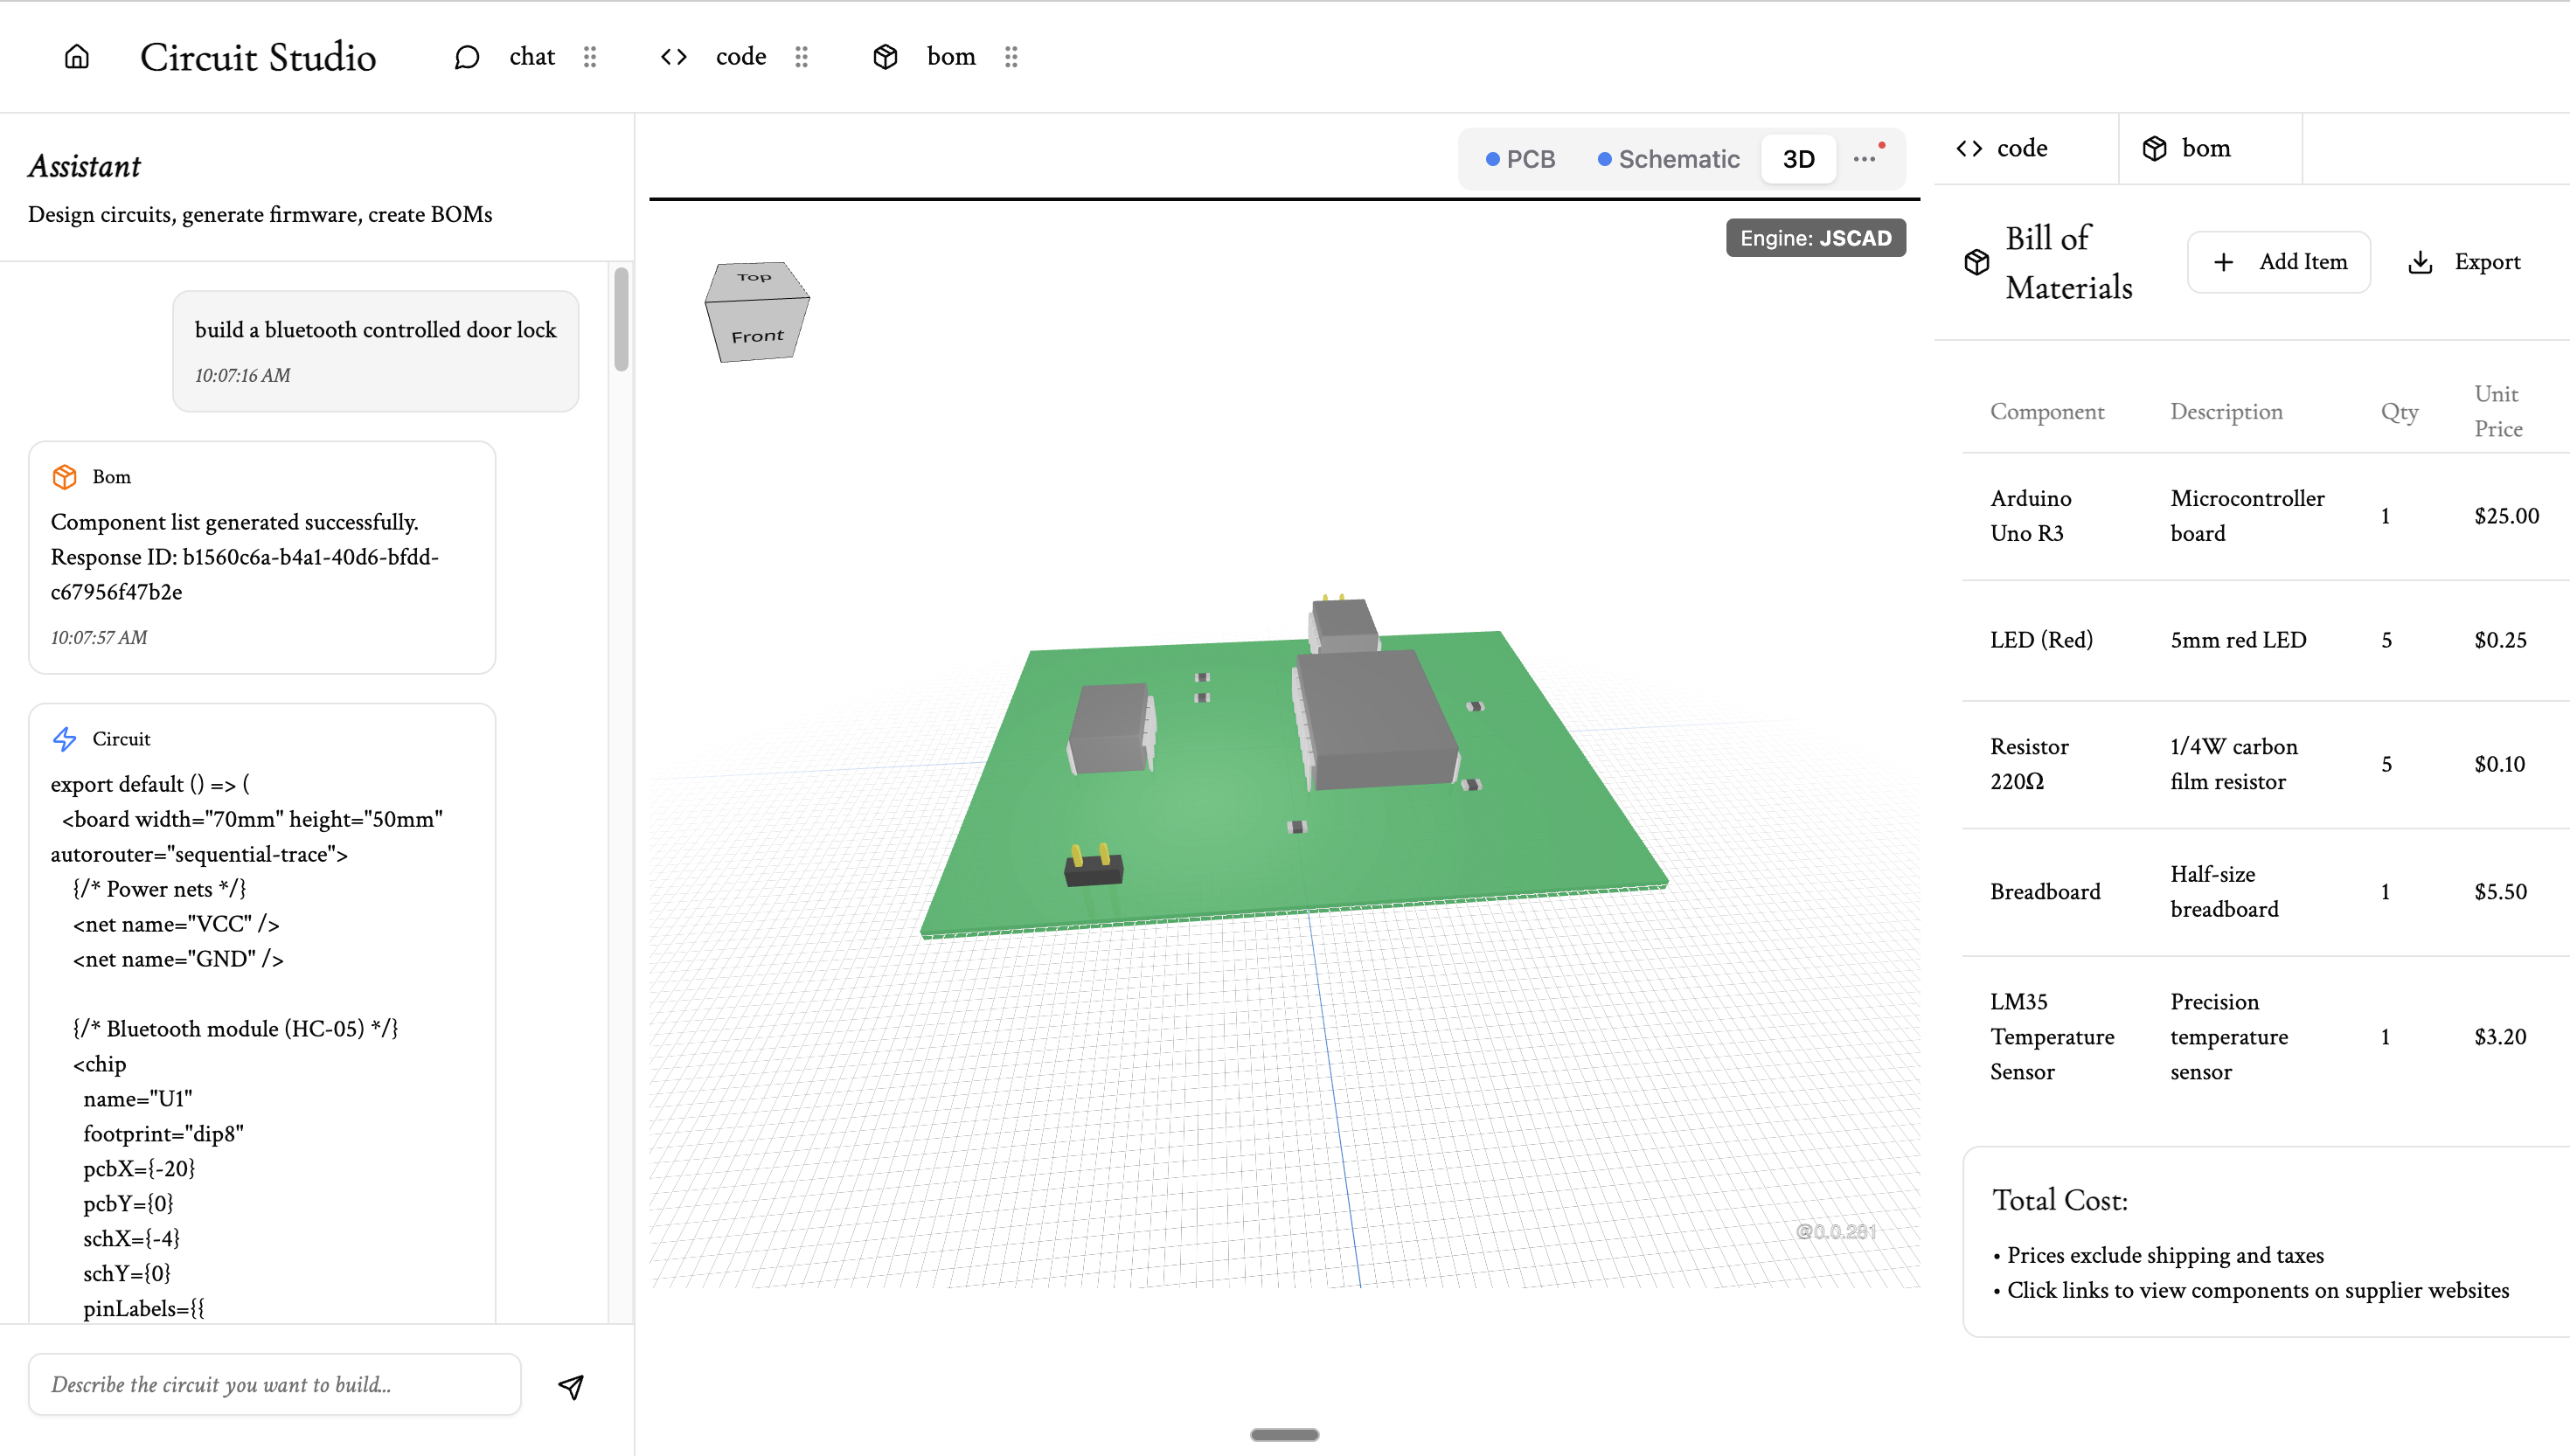
Task: Click the Add Item button
Action: 2279,262
